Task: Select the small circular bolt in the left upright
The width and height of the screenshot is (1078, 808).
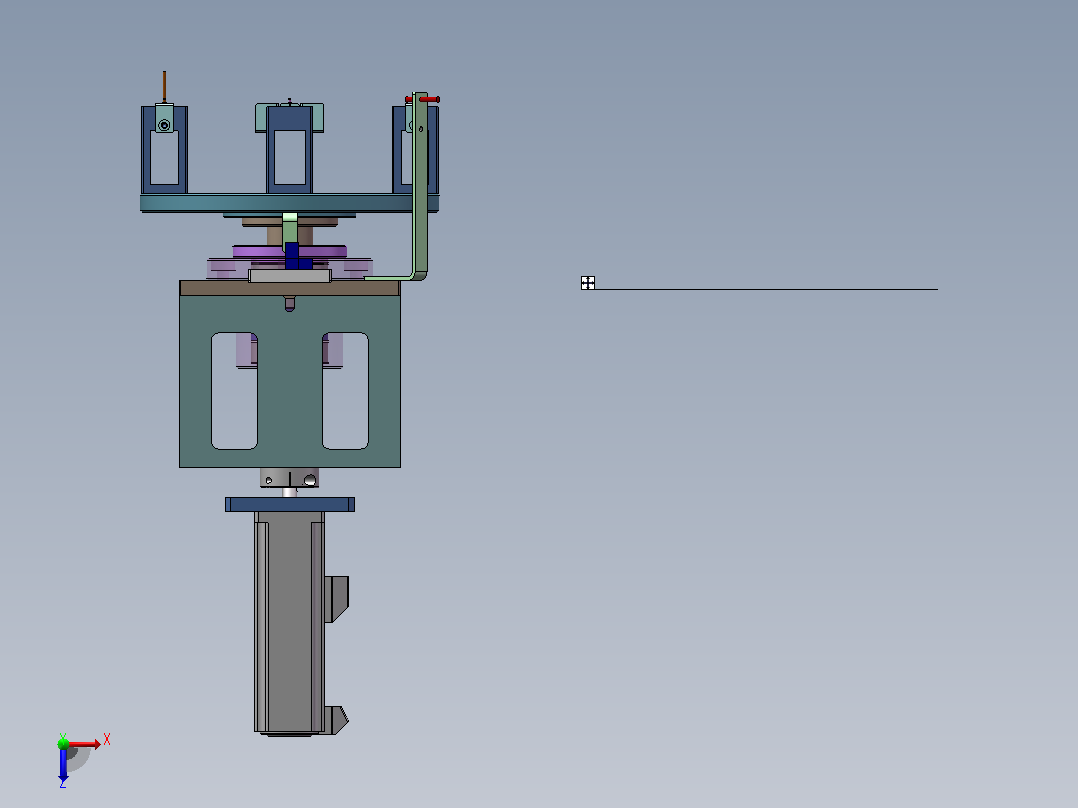Action: [164, 125]
